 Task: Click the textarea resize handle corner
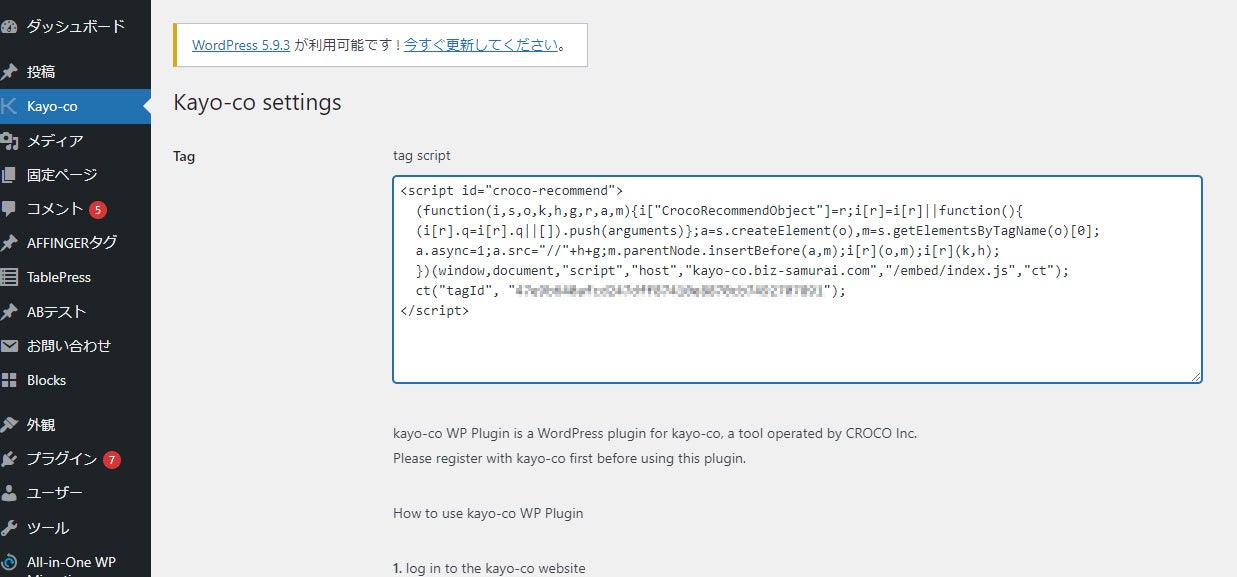point(1195,376)
